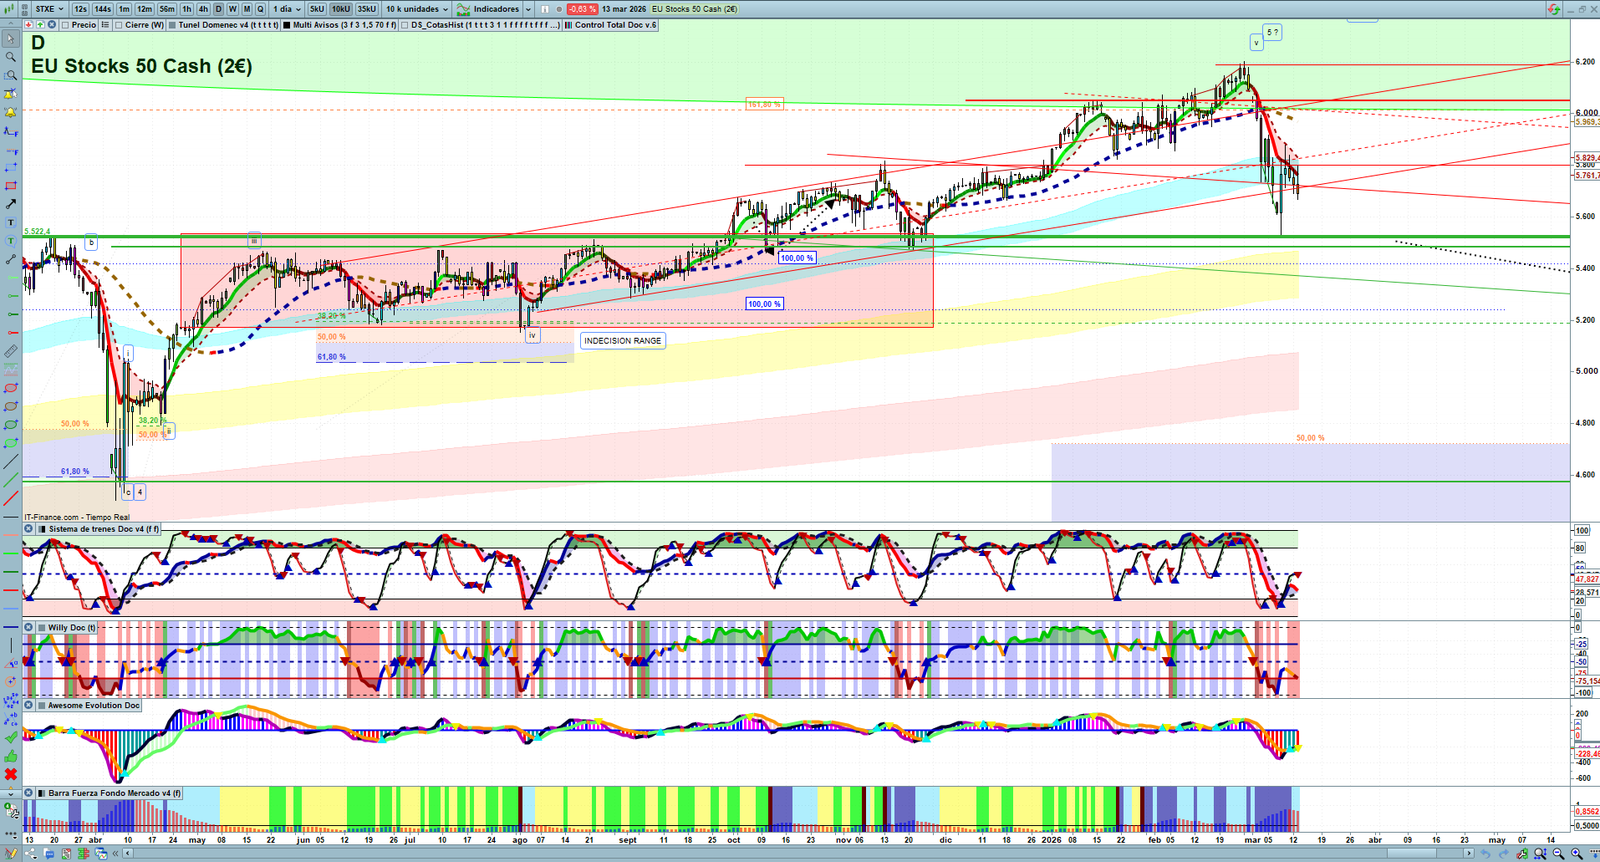Click the blue X icon beside Precio
This screenshot has width=1600, height=862.
[51, 25]
